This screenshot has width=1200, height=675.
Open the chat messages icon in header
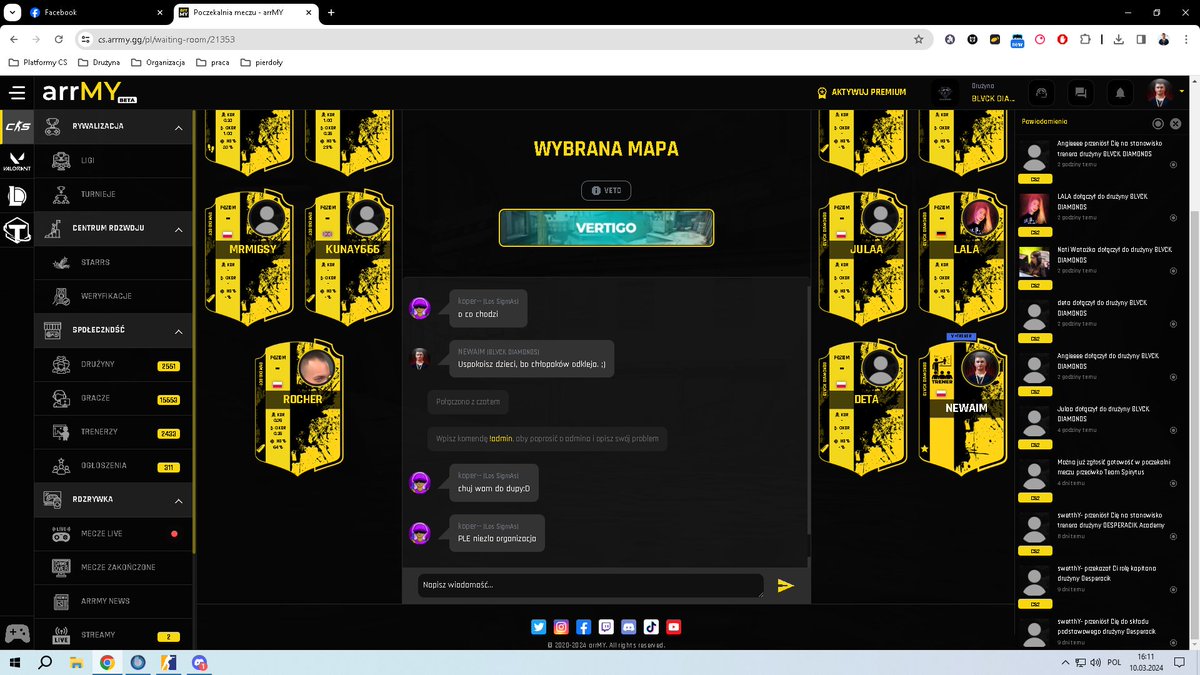coord(1080,92)
